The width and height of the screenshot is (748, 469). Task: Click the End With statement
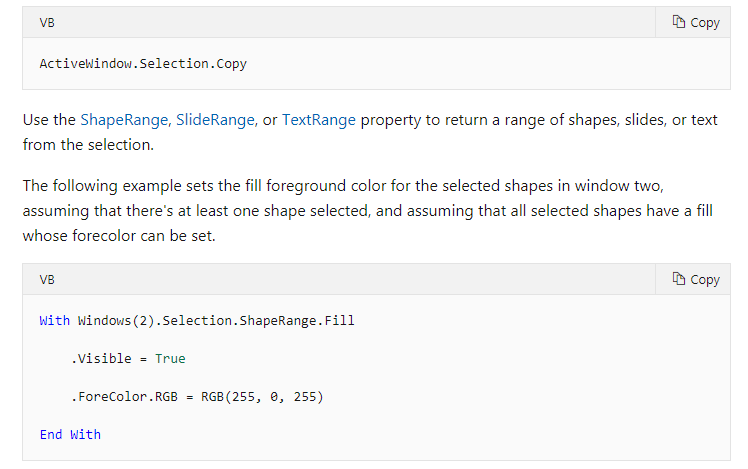click(x=70, y=435)
